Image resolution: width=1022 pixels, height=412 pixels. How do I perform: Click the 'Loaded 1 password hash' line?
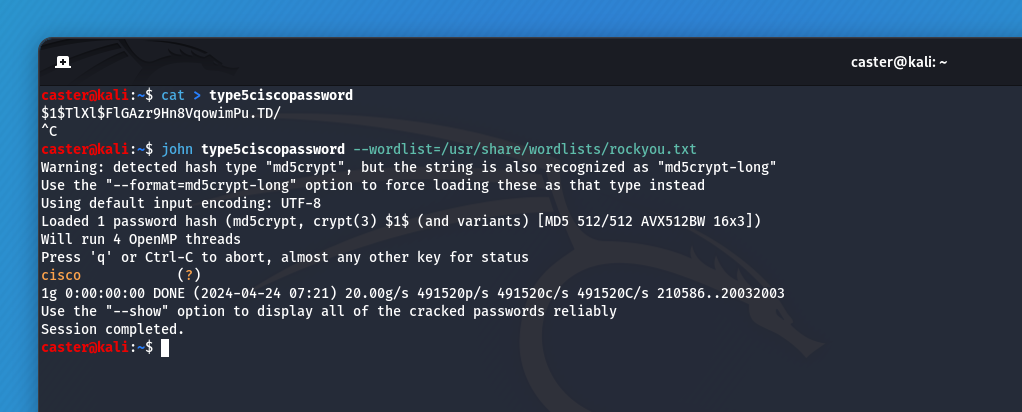tap(401, 221)
